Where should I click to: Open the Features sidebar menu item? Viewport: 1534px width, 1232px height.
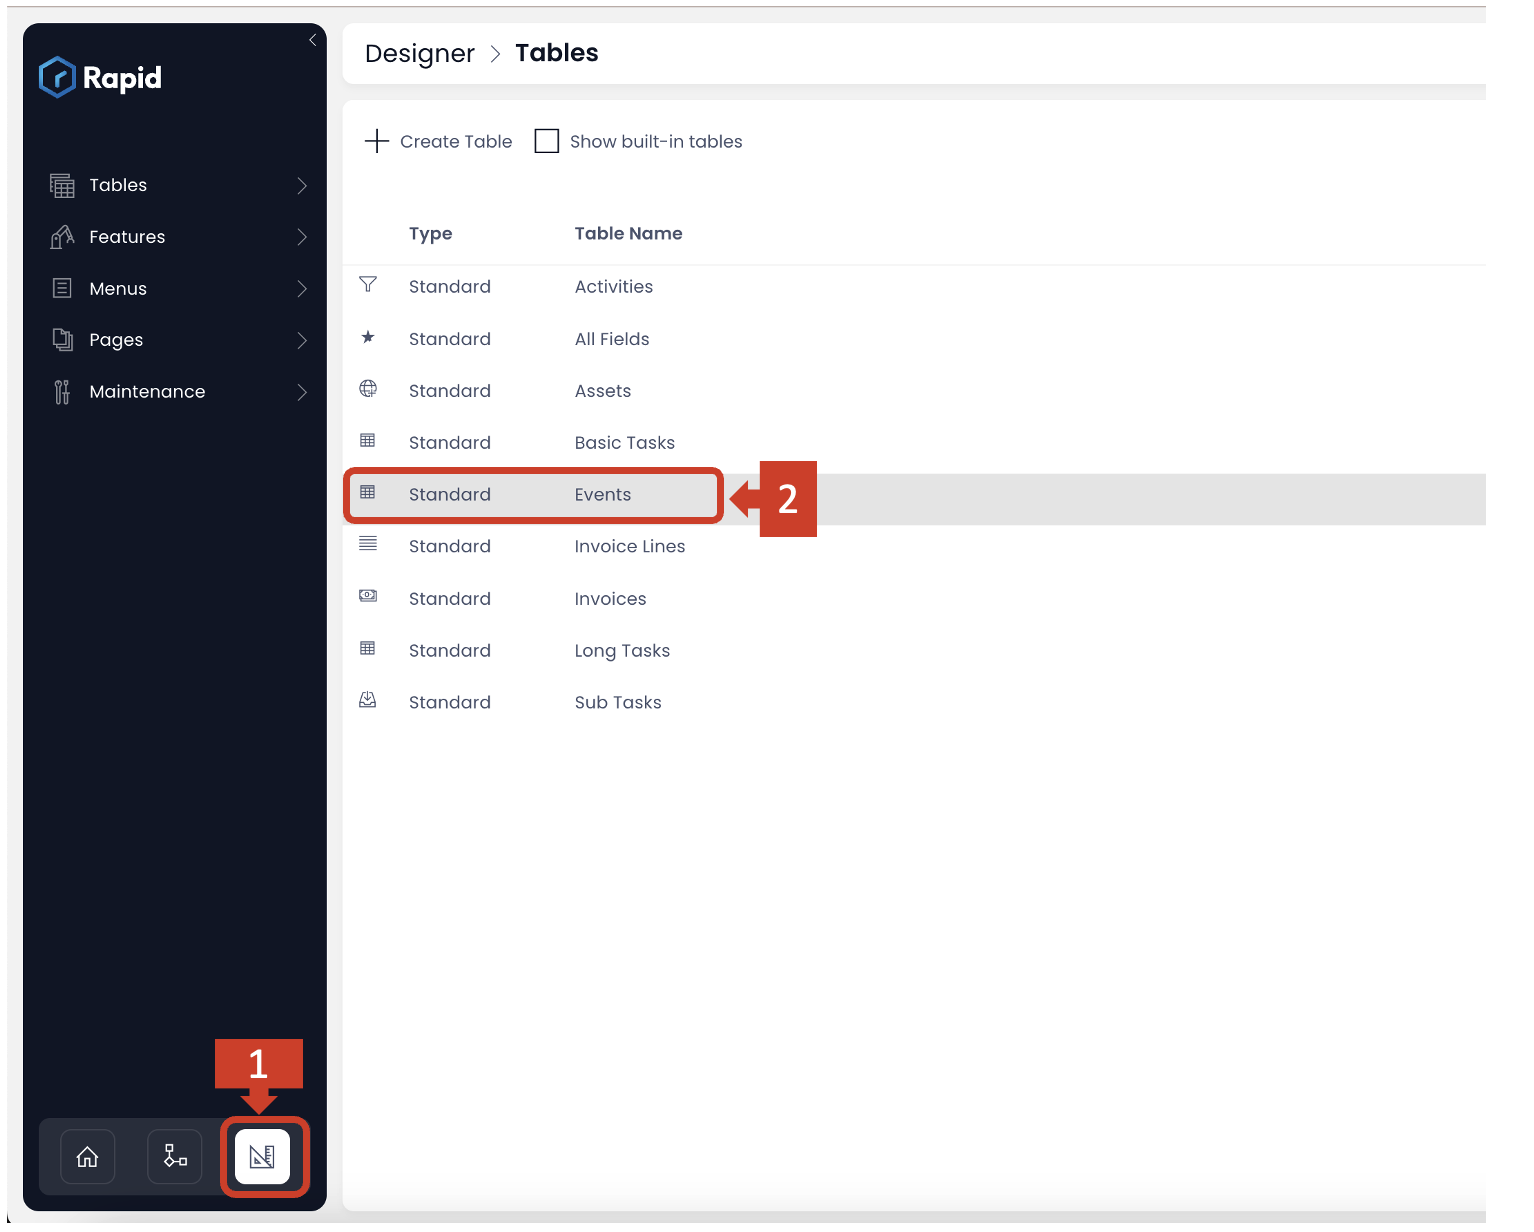coord(178,237)
